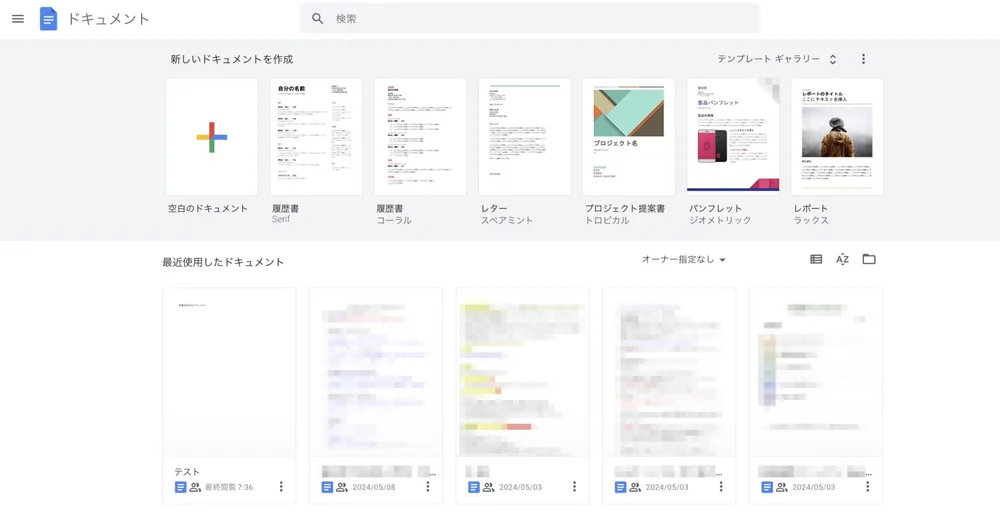Screen dimensions: 1000x515
Task: Create a 空白のドキュメント
Action: 212,136
